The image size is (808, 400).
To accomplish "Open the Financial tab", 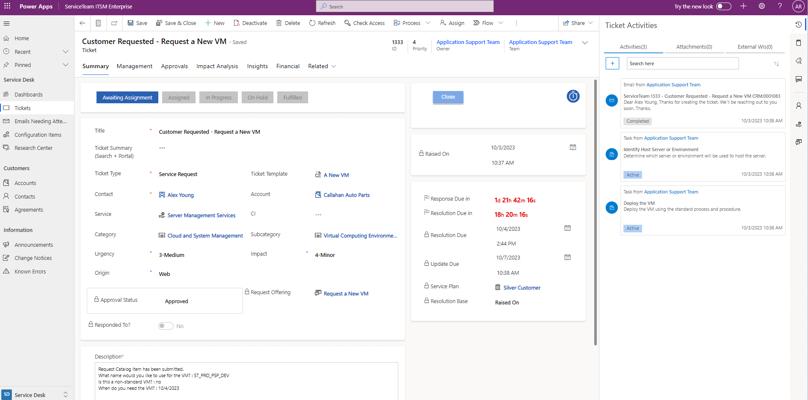I will pos(288,66).
